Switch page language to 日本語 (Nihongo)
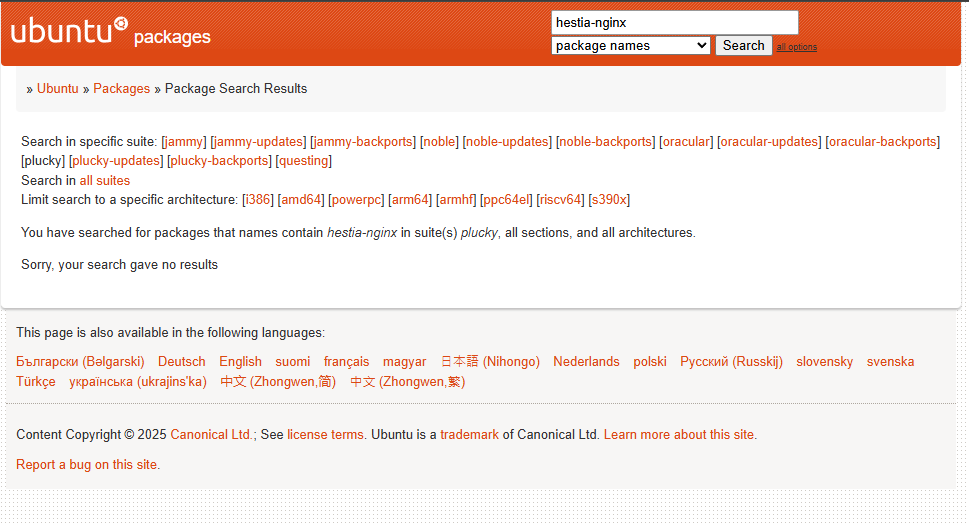Image resolution: width=969 pixels, height=525 pixels. [490, 361]
